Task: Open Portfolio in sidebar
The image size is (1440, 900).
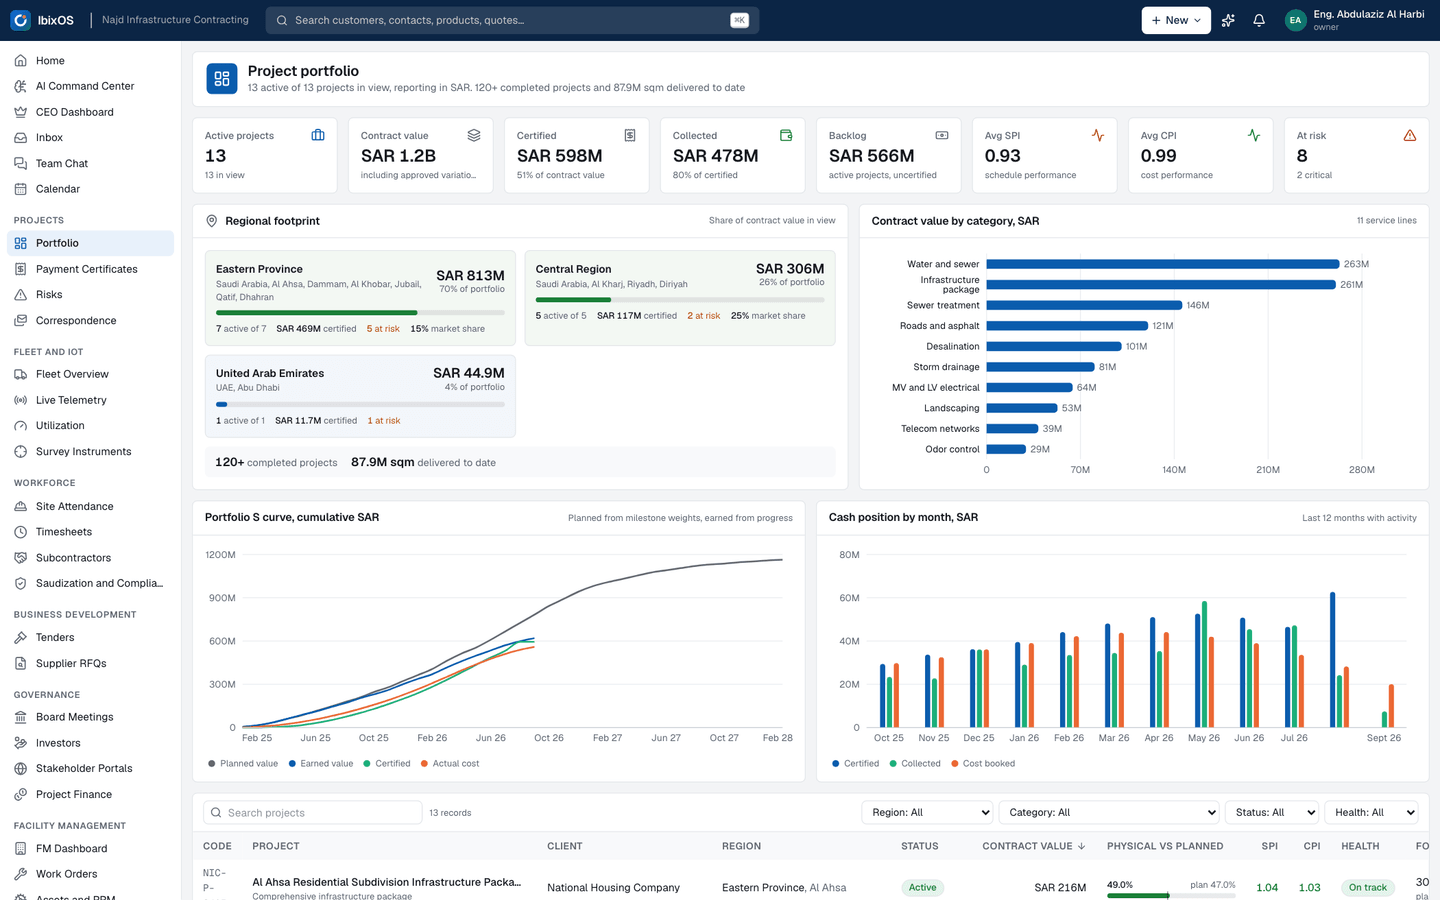Action: pos(90,243)
